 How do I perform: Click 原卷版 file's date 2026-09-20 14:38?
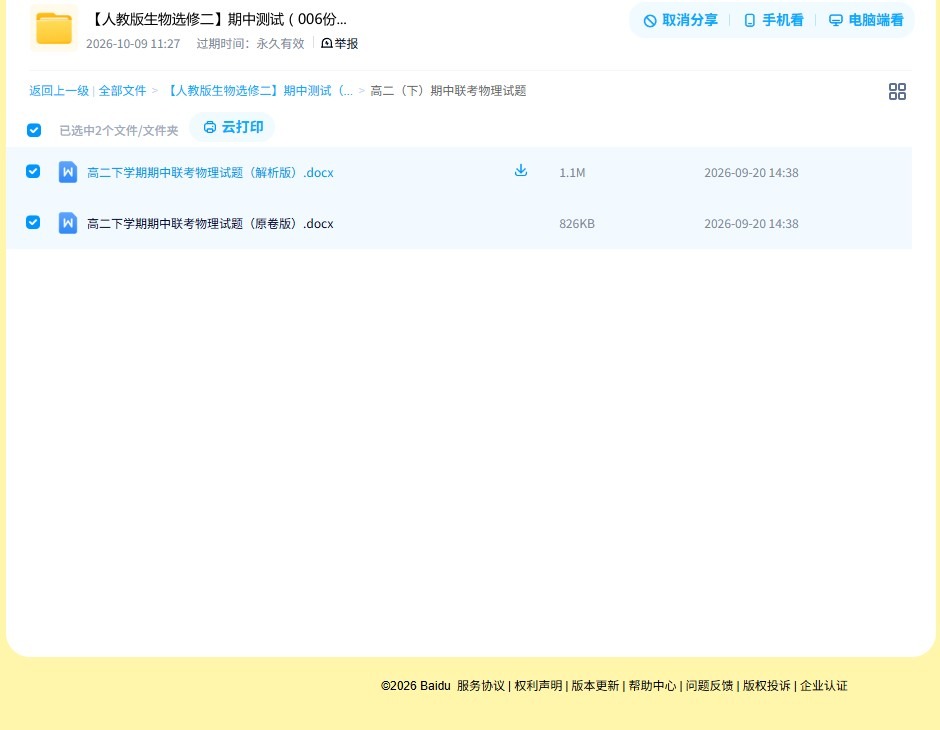(x=751, y=224)
